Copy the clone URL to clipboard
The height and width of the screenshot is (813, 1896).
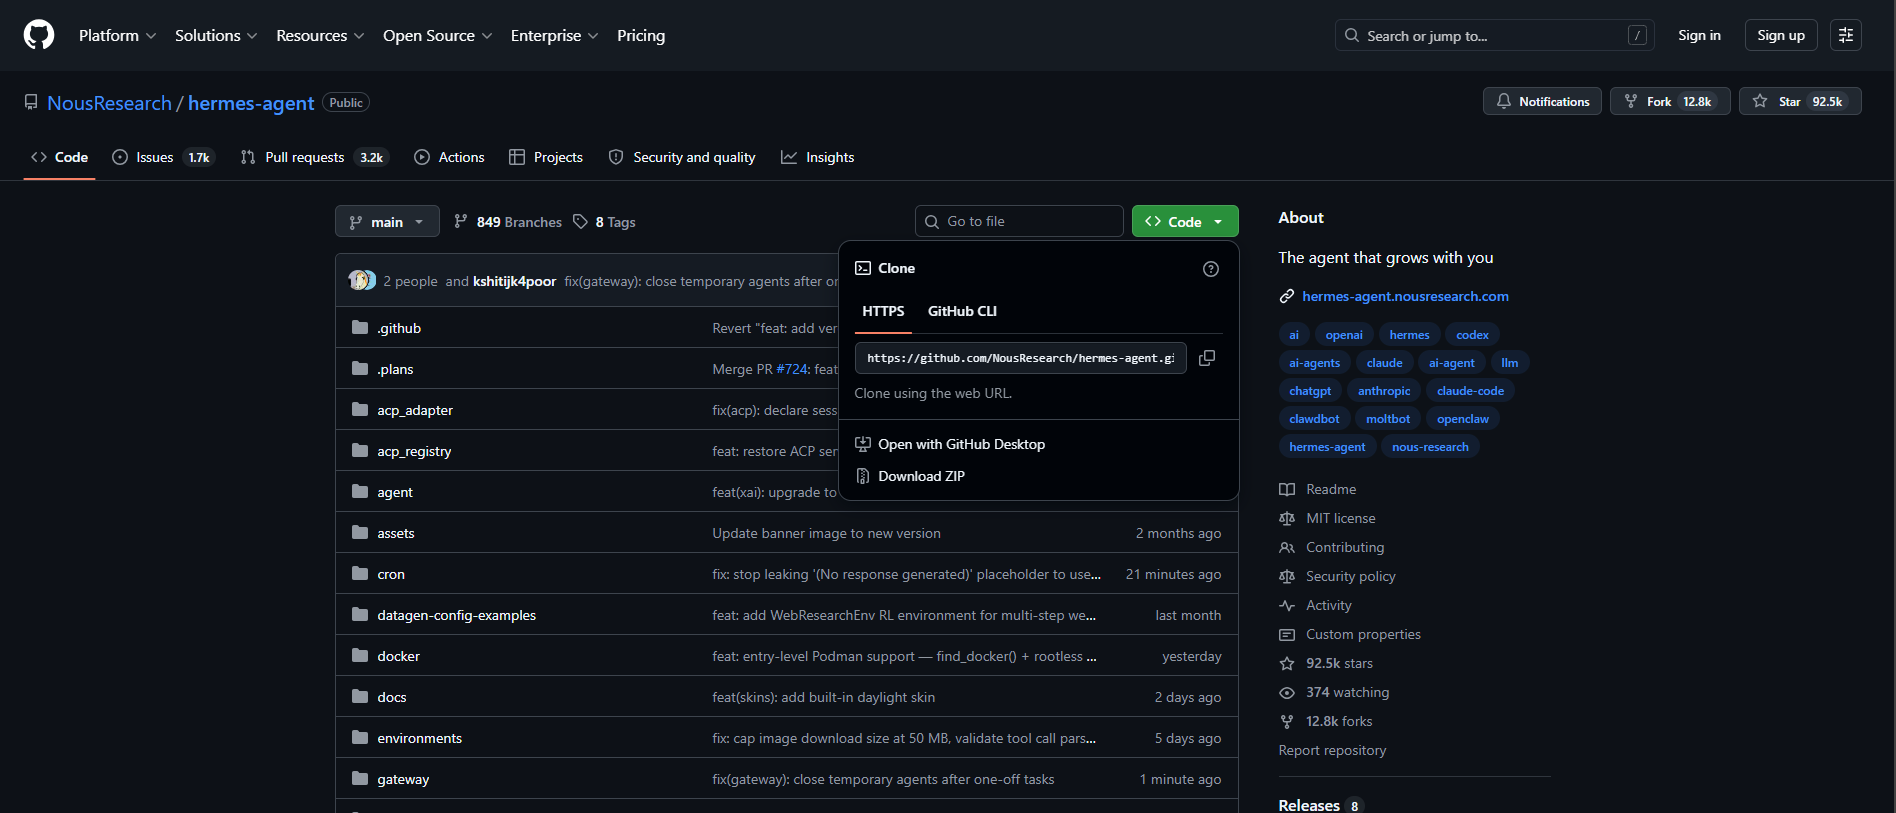tap(1207, 358)
